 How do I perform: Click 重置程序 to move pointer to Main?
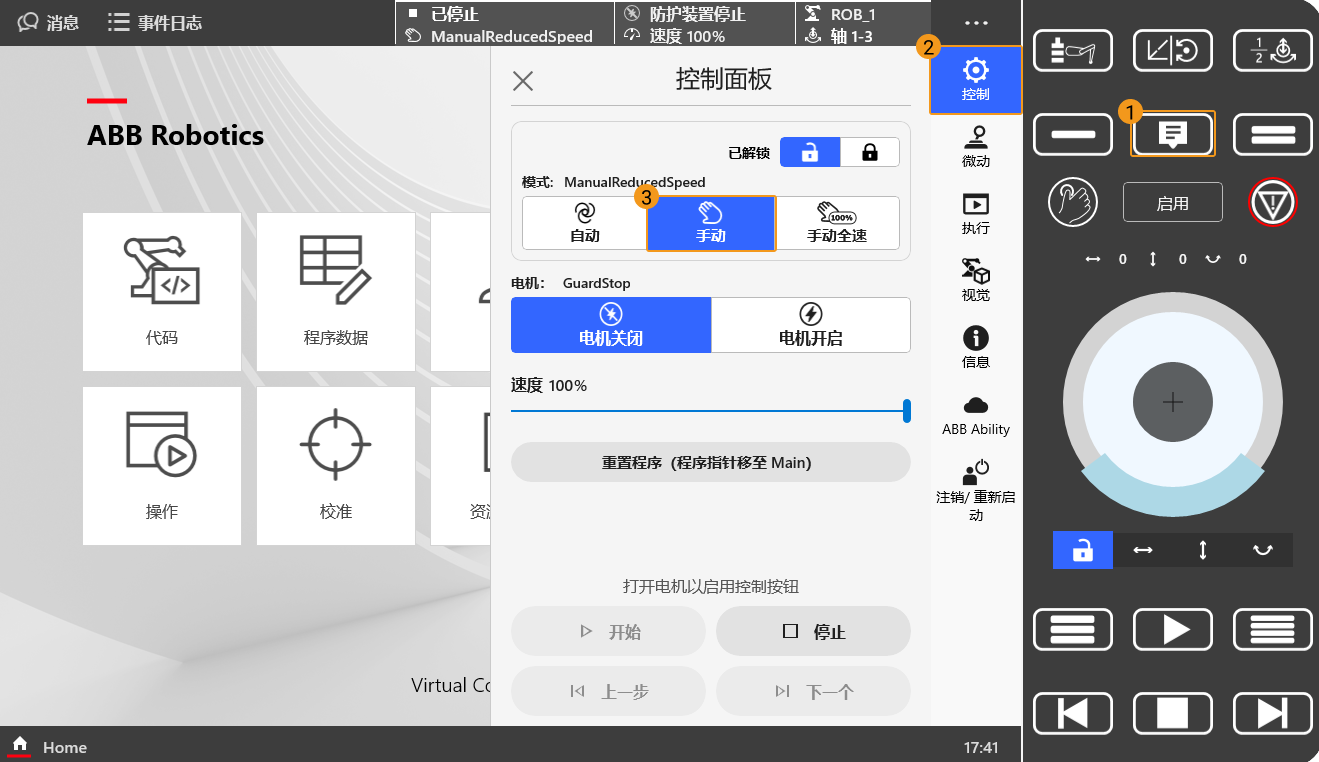pyautogui.click(x=710, y=462)
